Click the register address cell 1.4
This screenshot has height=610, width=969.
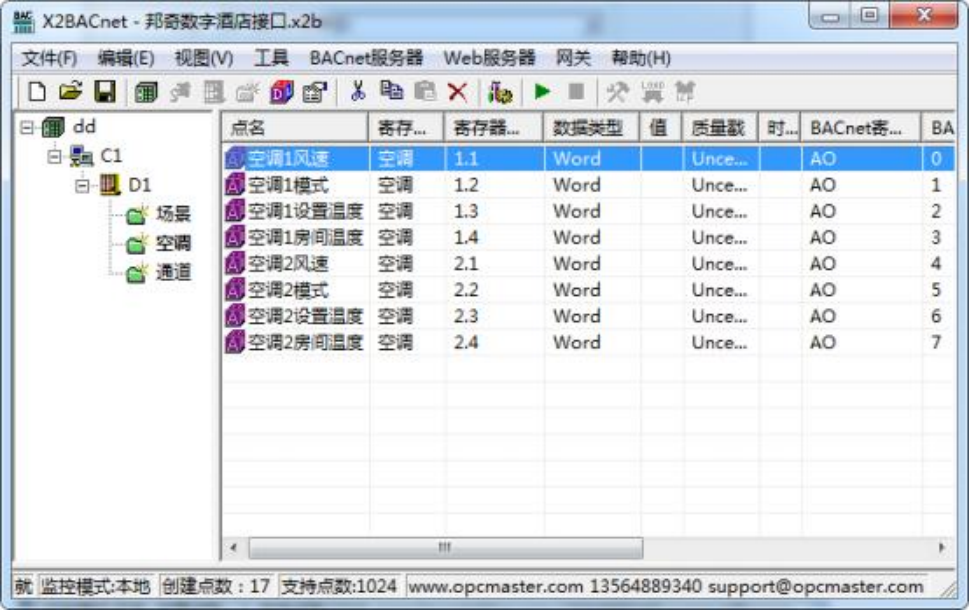pos(466,237)
